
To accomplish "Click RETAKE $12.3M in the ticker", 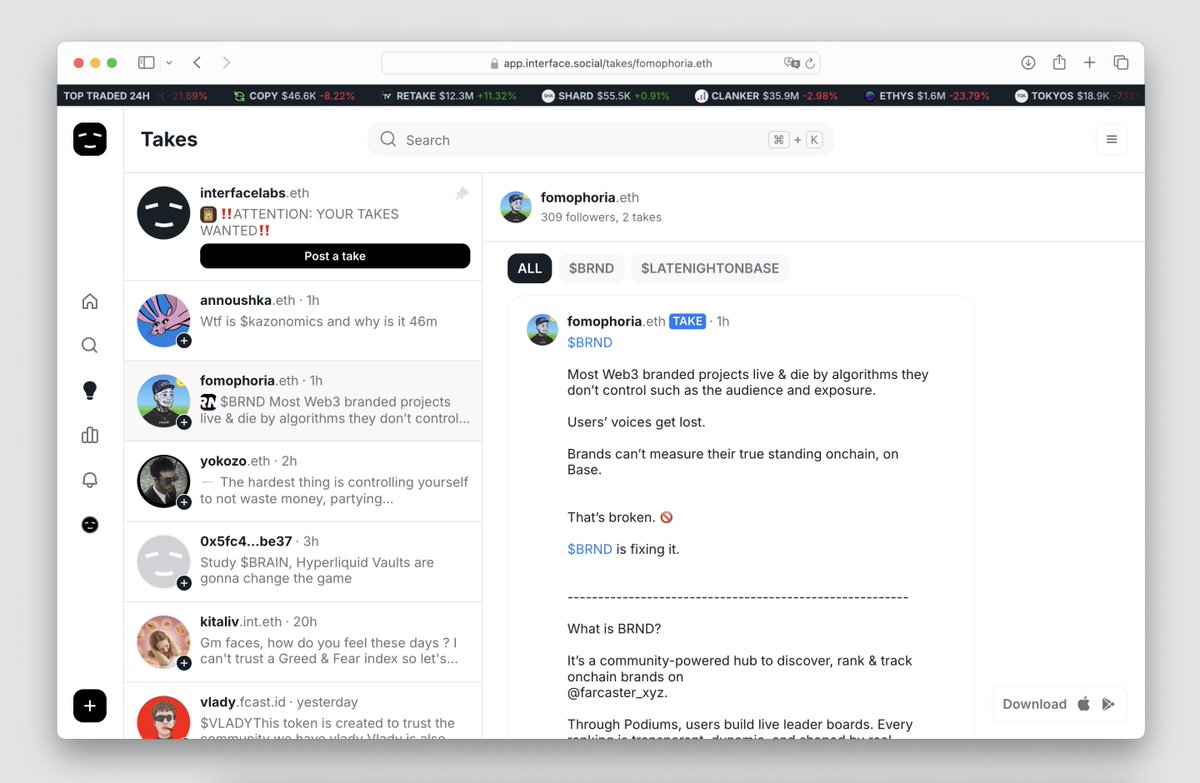I will pyautogui.click(x=449, y=96).
